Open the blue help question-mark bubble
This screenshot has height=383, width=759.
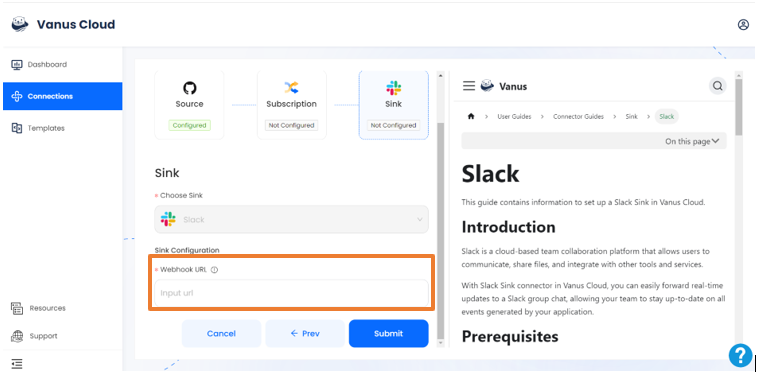(741, 355)
